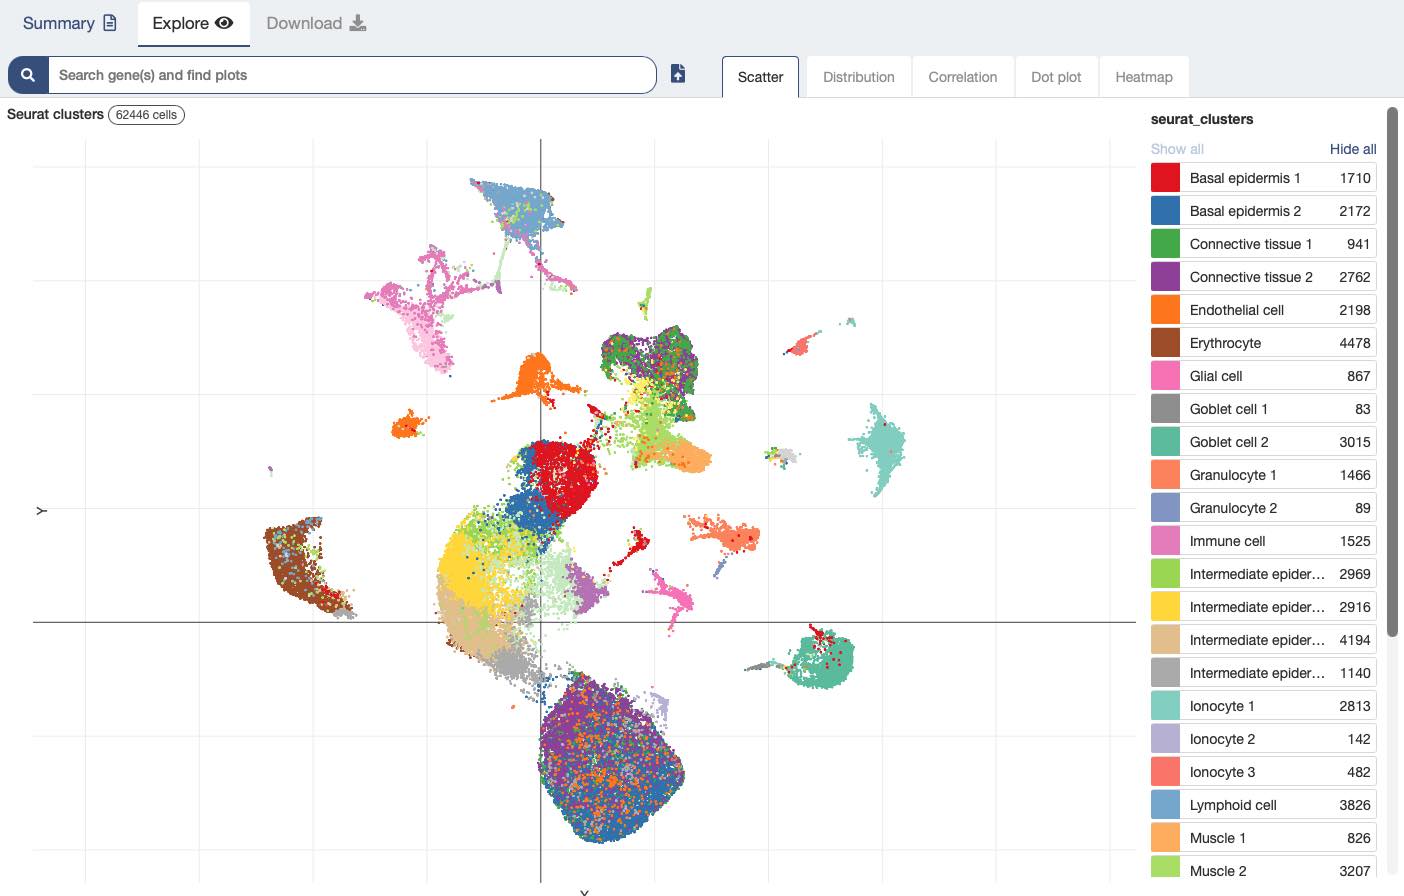Switch to the Distribution tab
1404x896 pixels.
(857, 76)
